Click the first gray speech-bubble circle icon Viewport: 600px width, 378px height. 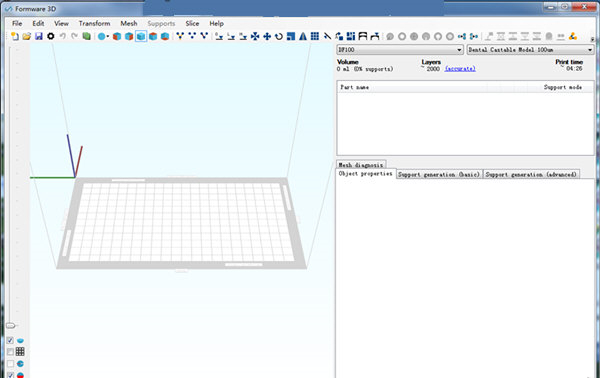tap(390, 36)
